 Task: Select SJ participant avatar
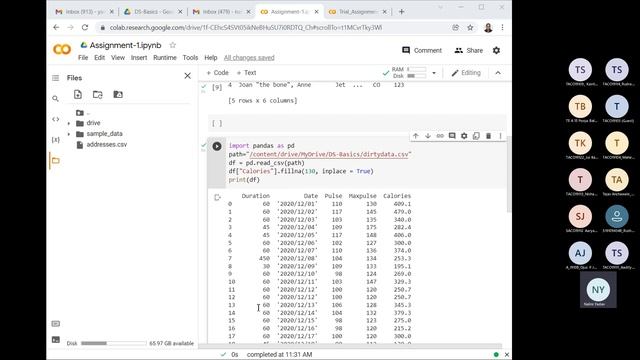pos(580,216)
